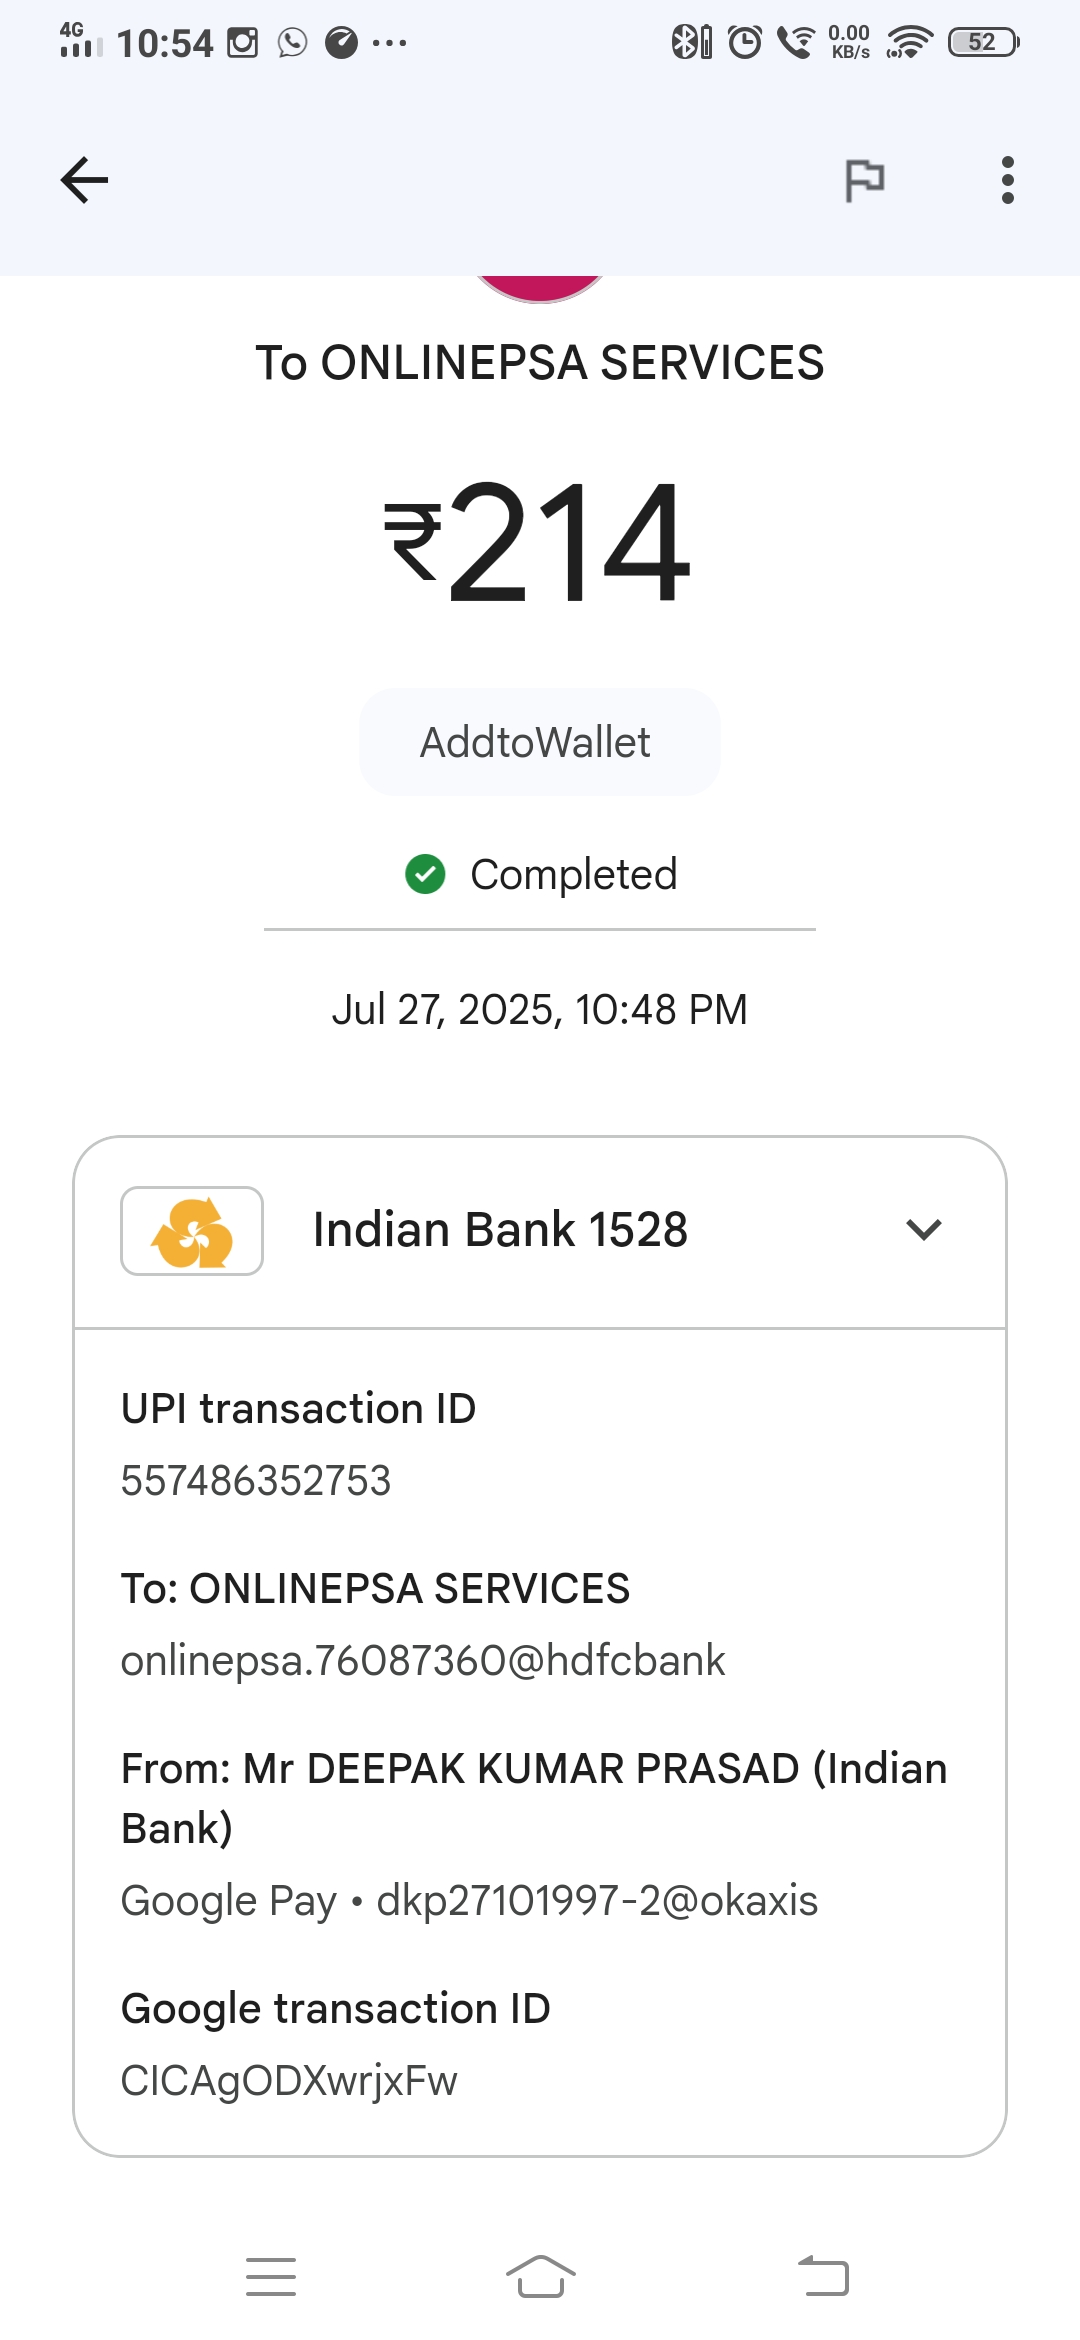Tap the WhatsApp notification icon in status bar
1080x2340 pixels.
tap(292, 43)
